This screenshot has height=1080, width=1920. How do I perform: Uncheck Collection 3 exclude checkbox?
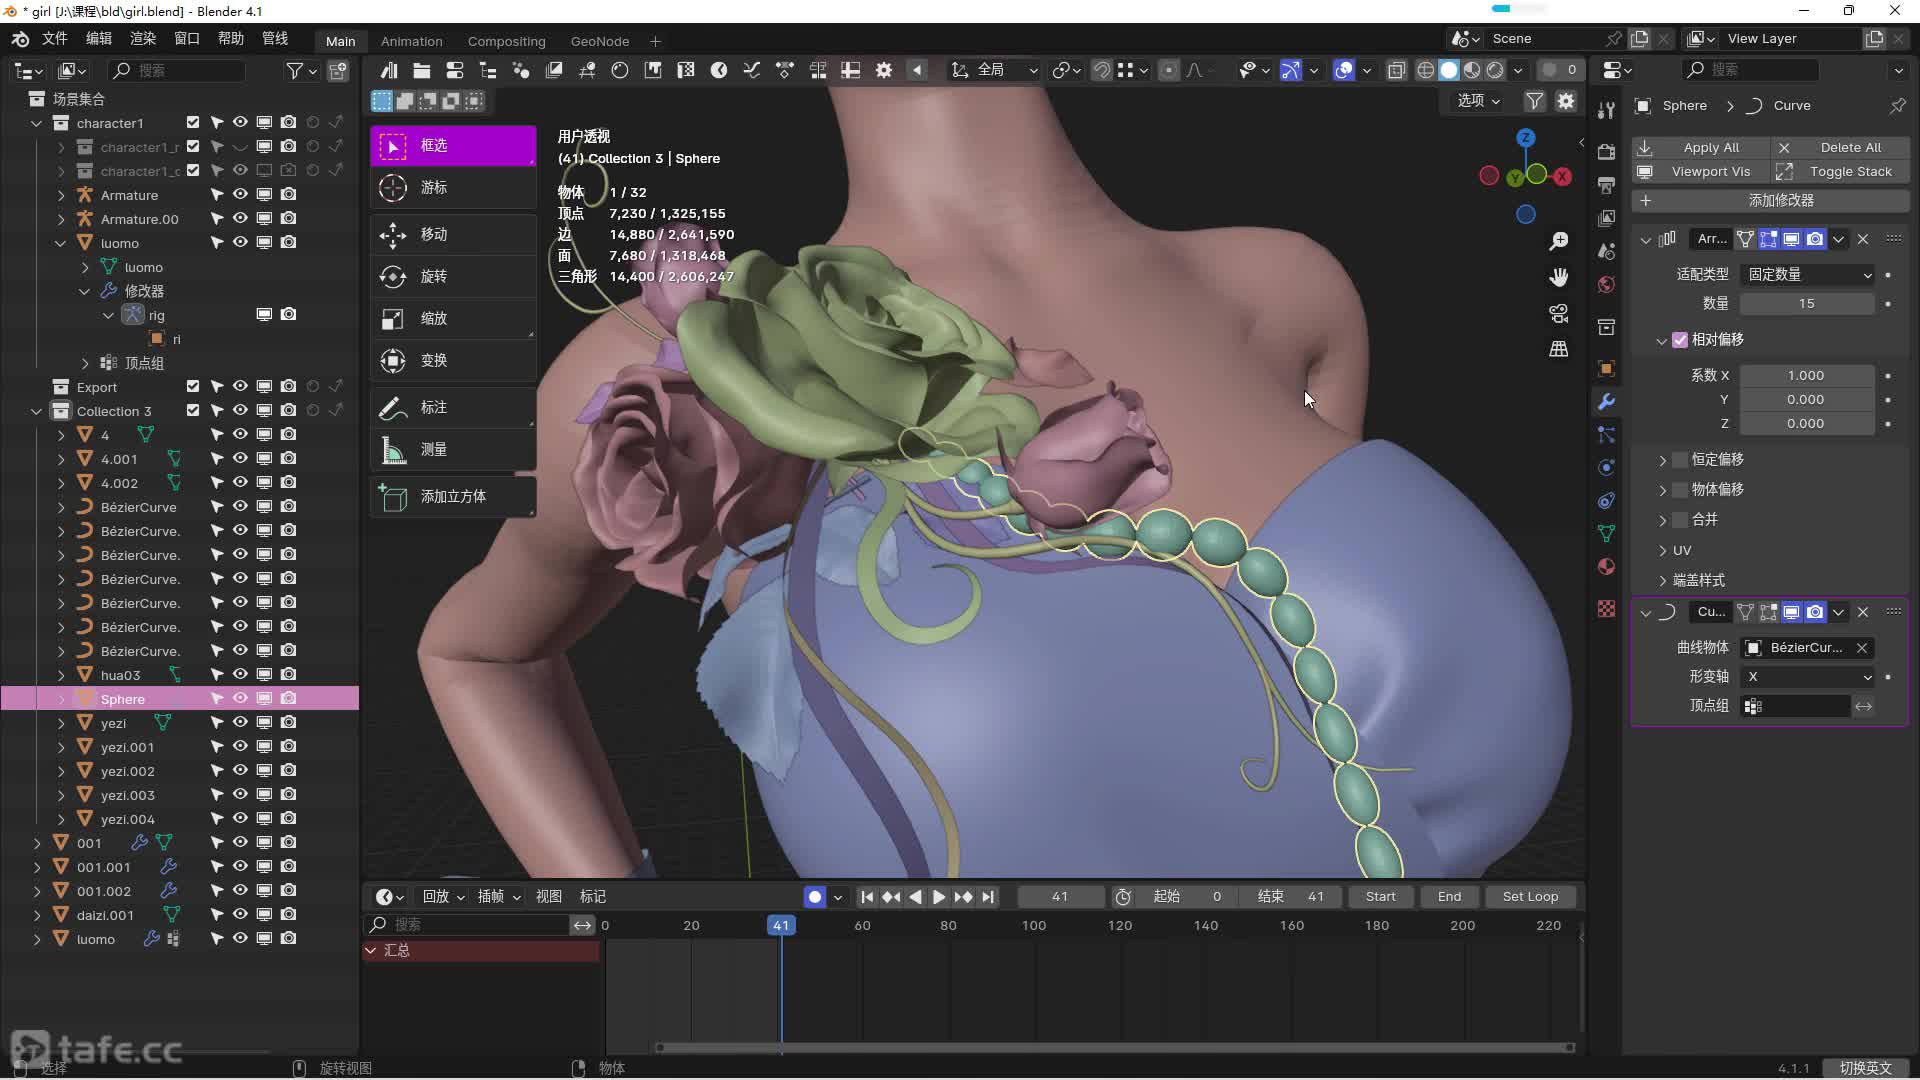(x=193, y=411)
